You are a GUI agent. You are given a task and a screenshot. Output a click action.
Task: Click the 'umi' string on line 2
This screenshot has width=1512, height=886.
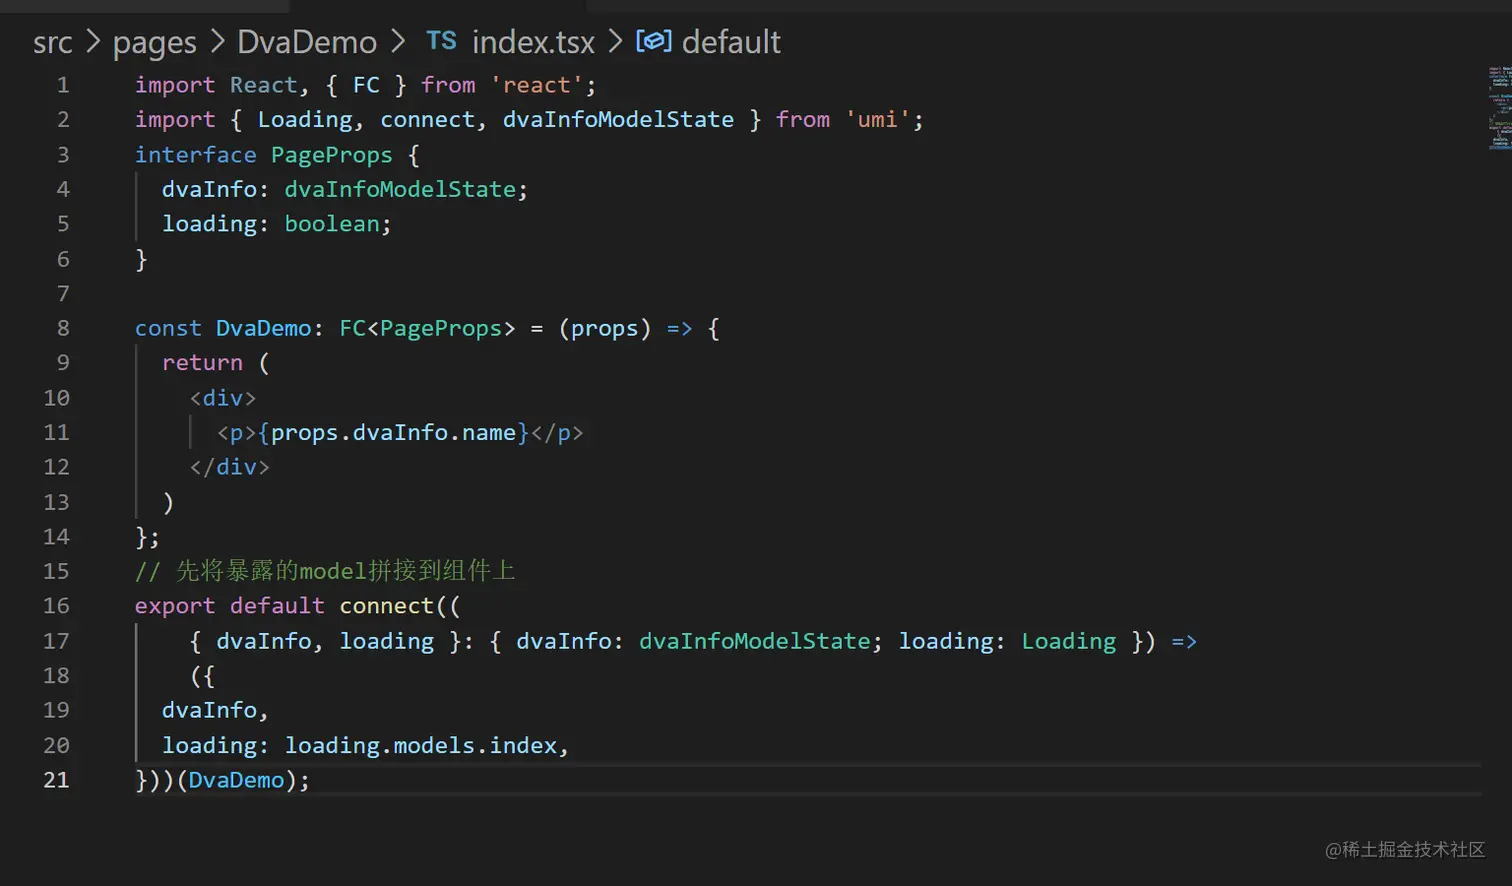tap(878, 120)
